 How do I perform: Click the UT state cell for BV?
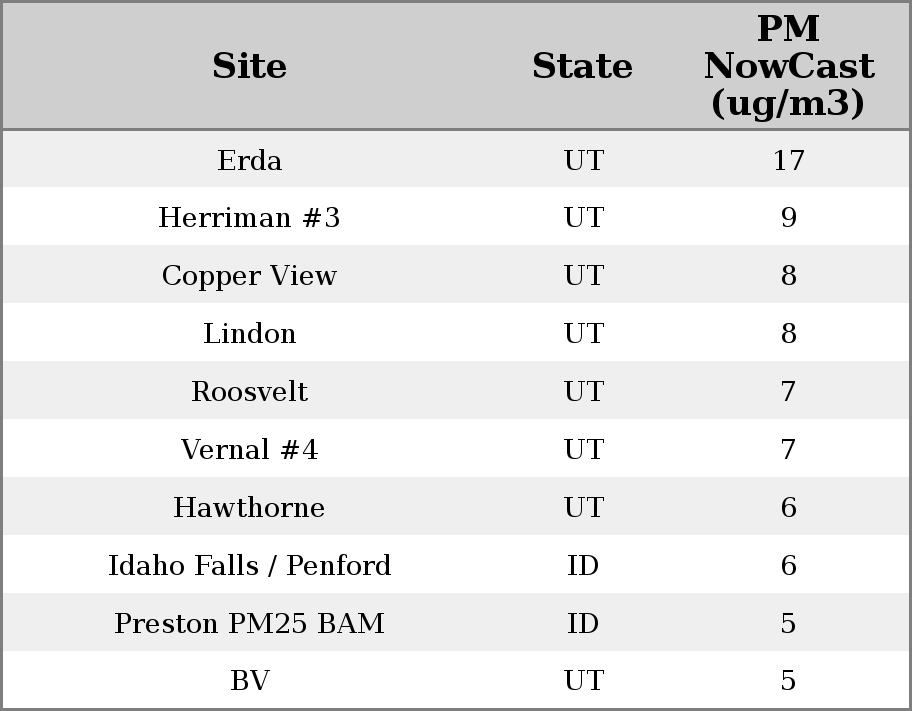point(583,681)
